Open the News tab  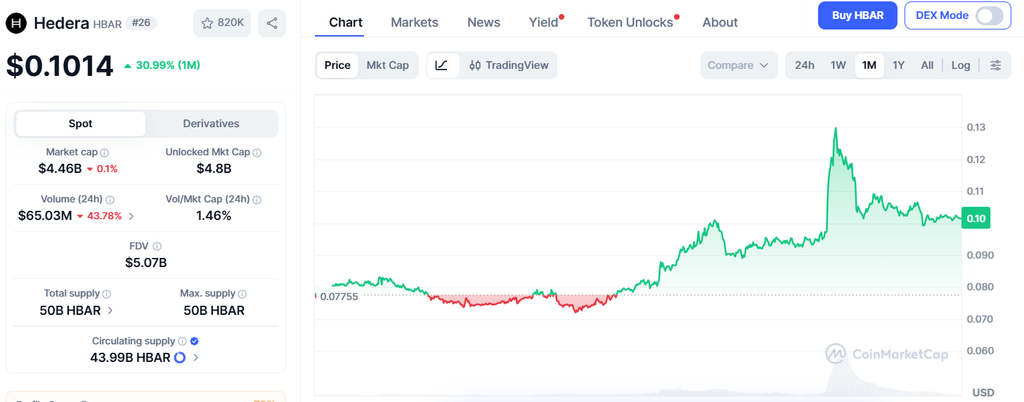(484, 22)
